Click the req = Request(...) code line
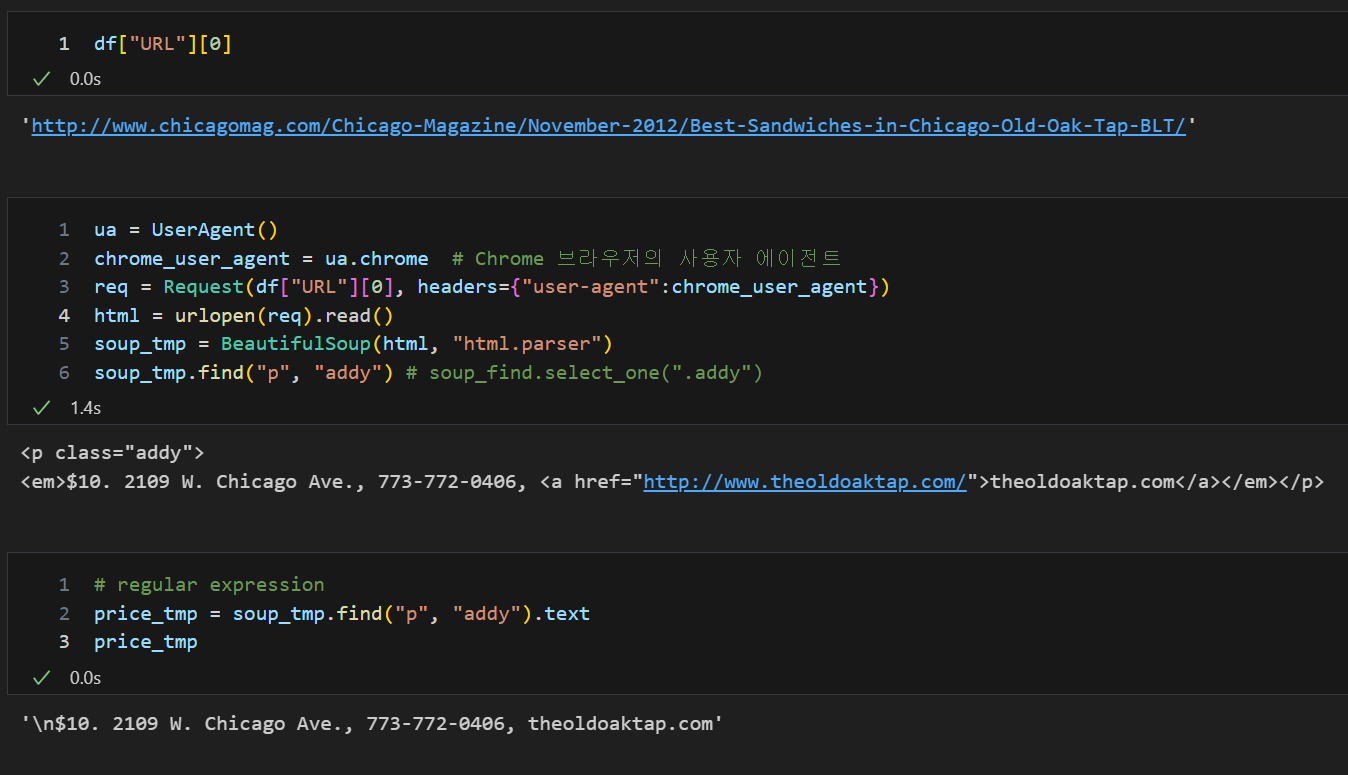The image size is (1348, 775). tap(492, 287)
